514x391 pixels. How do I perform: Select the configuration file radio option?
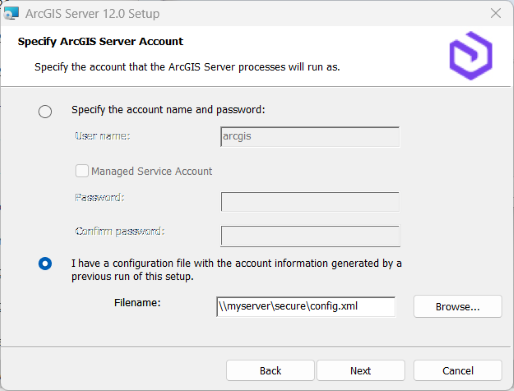point(45,264)
